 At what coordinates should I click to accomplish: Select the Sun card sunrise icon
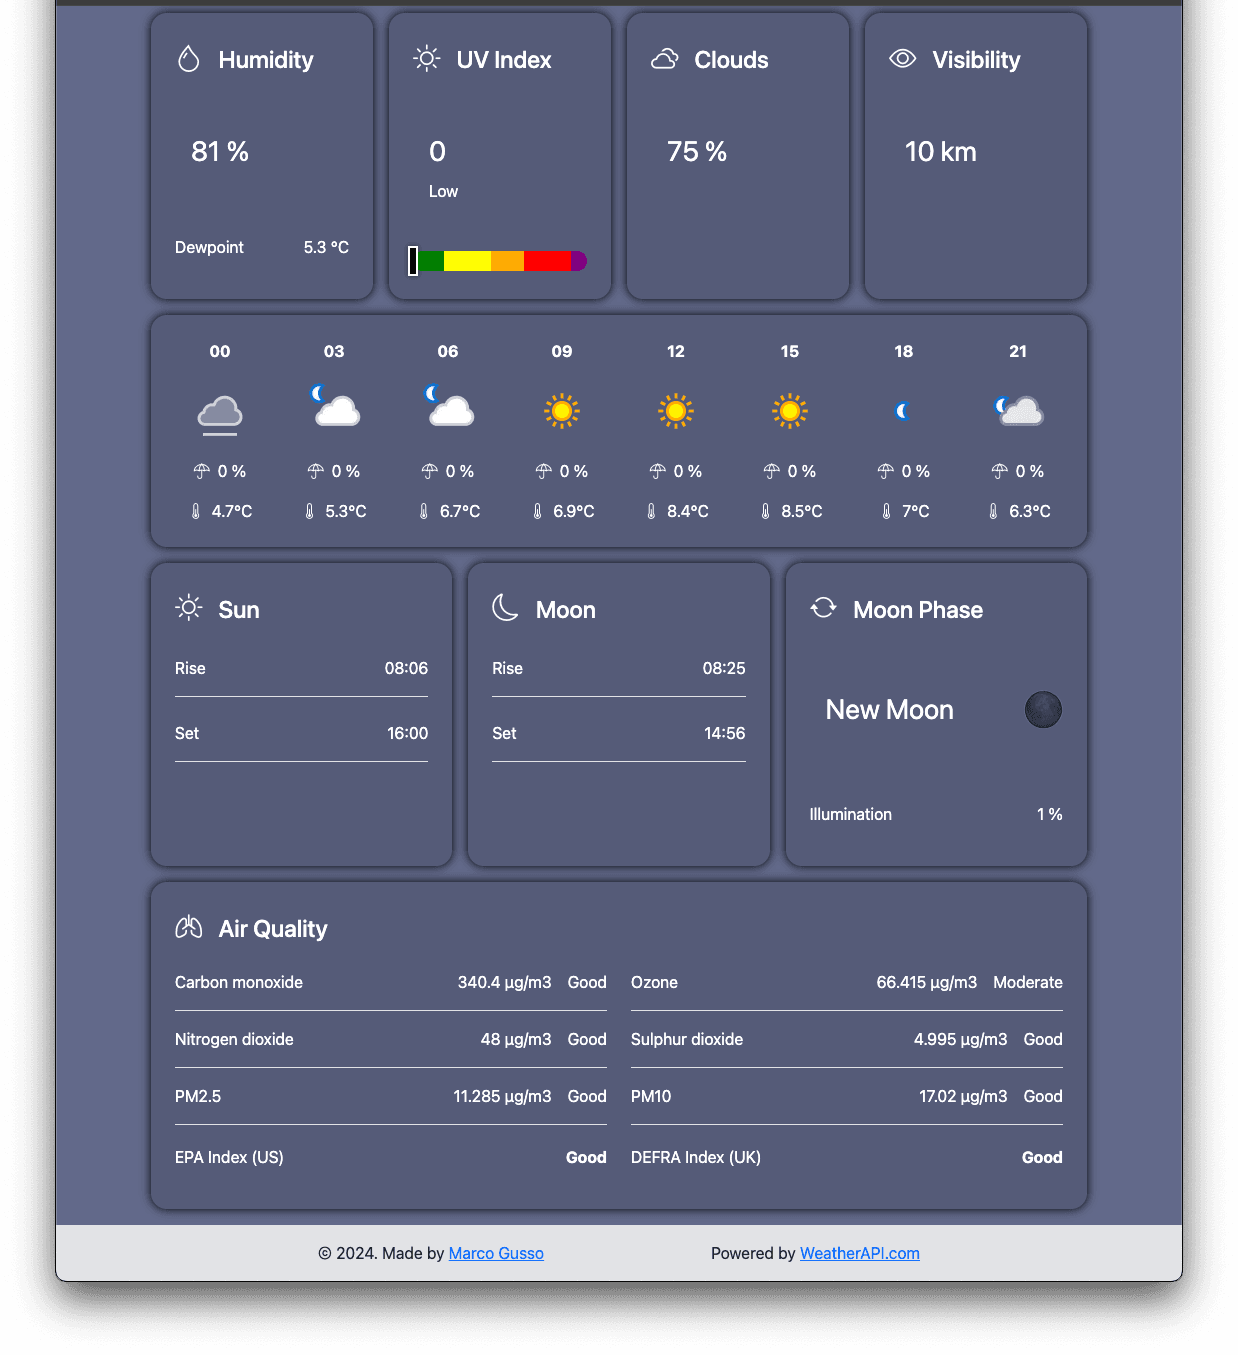click(x=188, y=608)
